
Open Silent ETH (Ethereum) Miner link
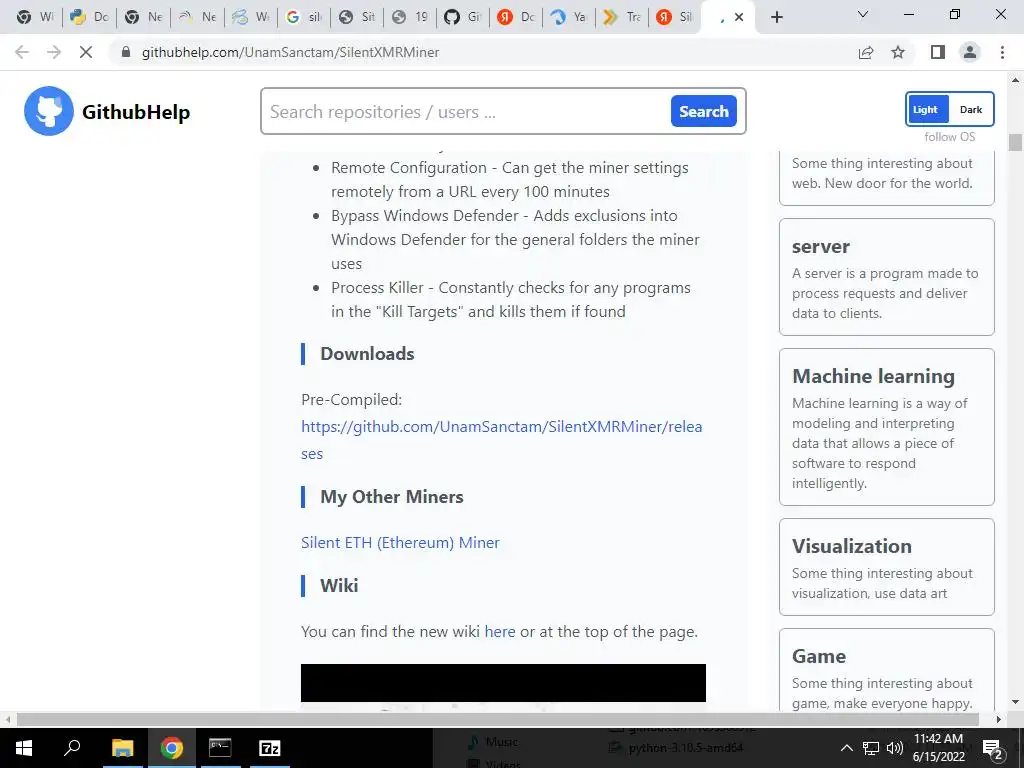pos(400,542)
